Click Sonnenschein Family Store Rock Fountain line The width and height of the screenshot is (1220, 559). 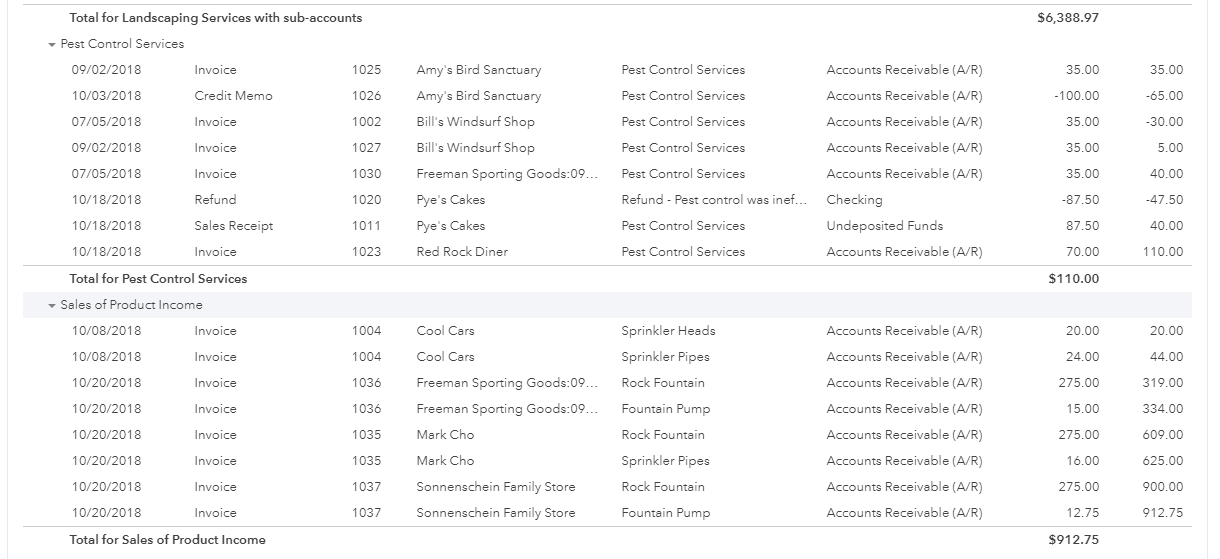(x=607, y=487)
